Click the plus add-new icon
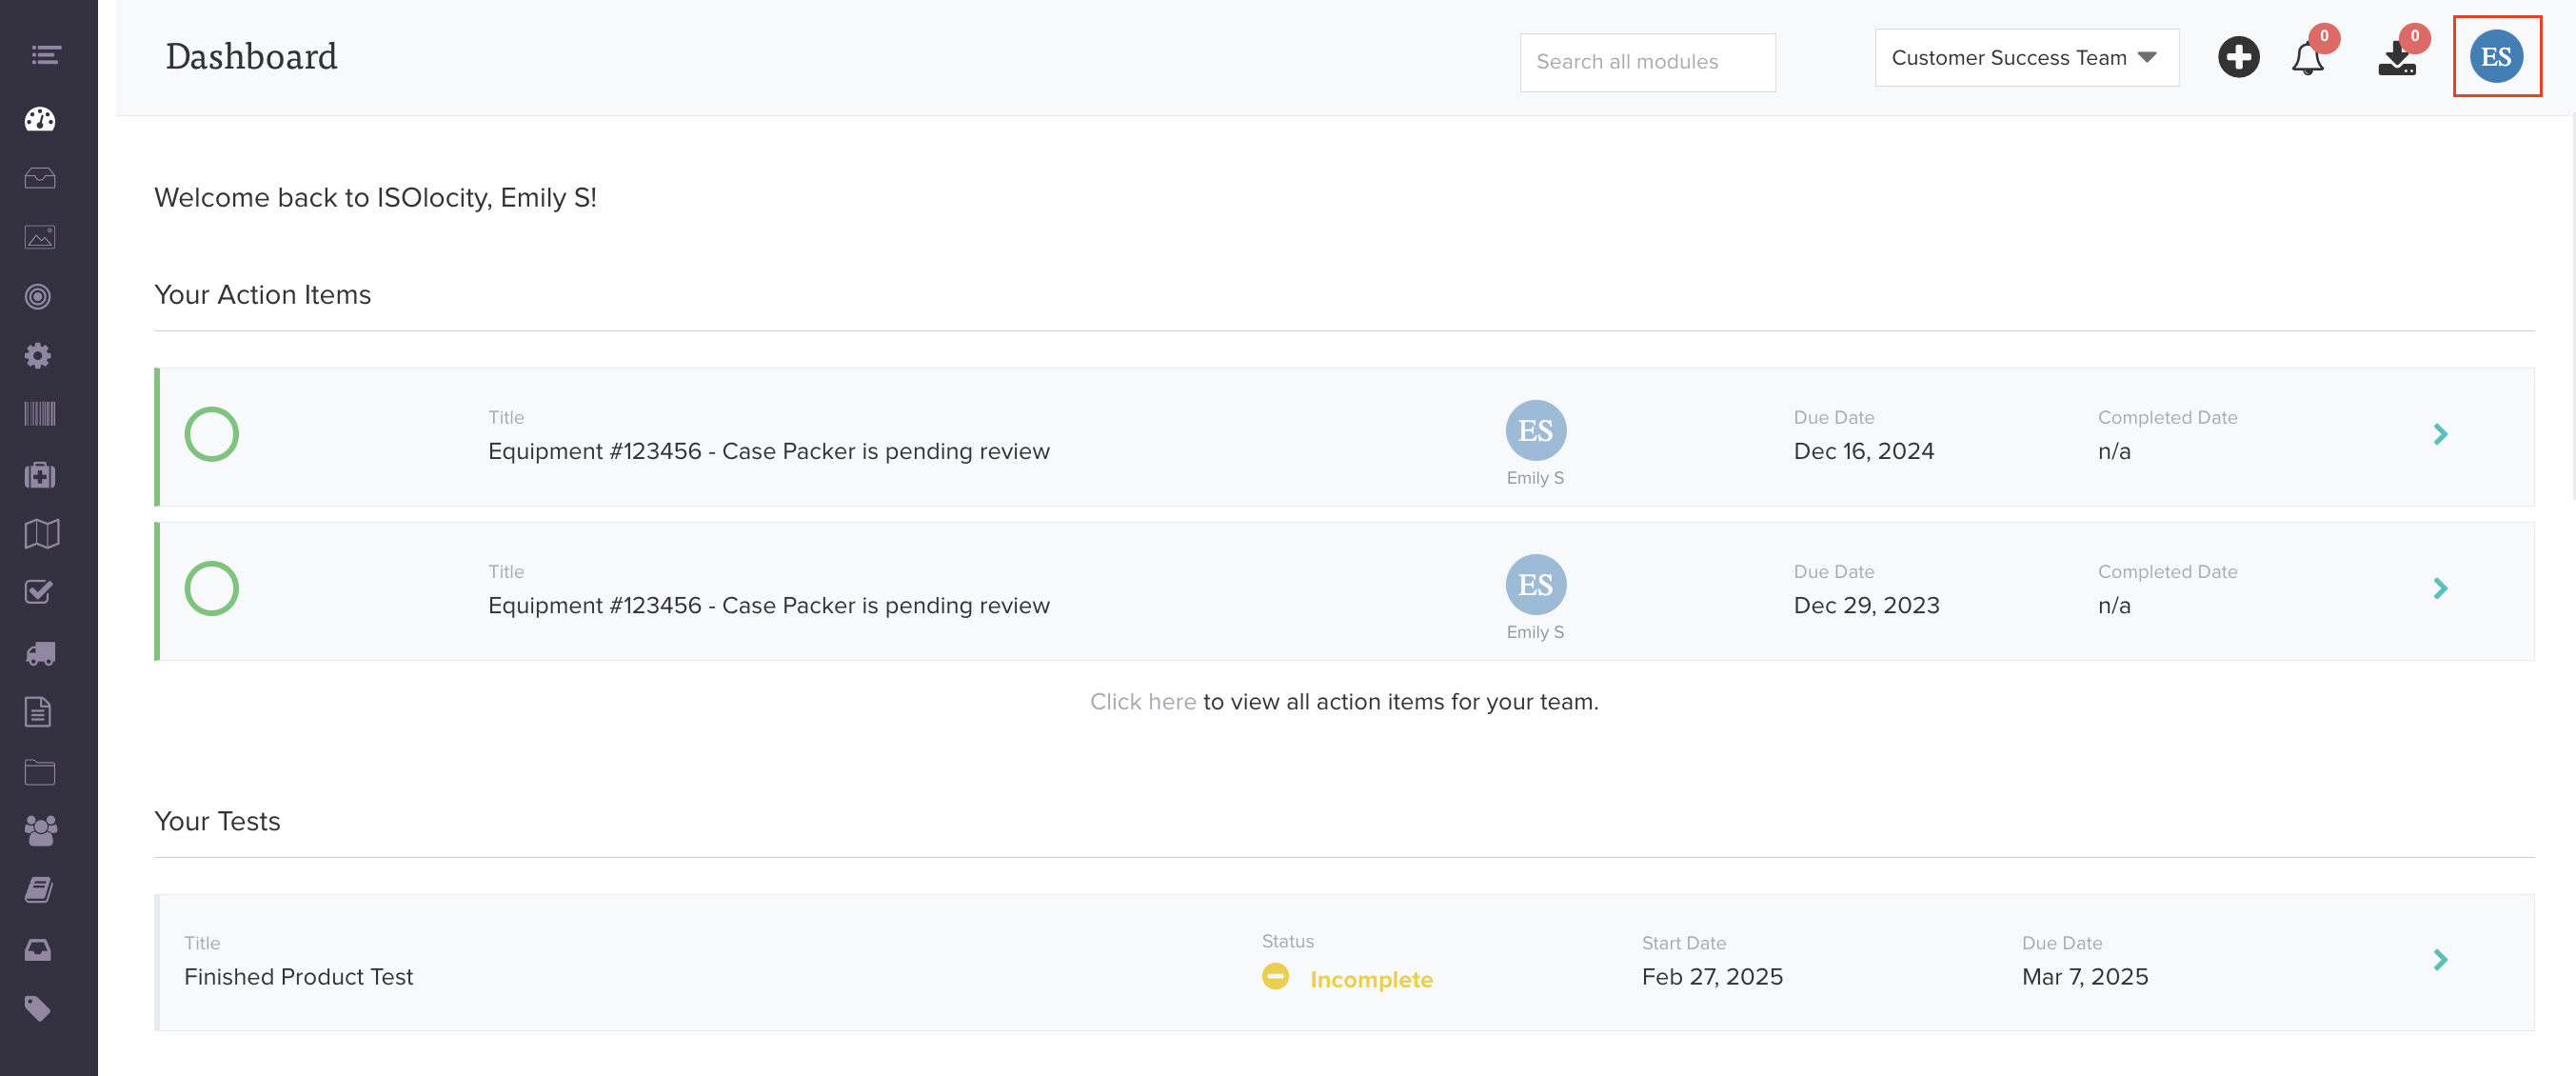 point(2238,57)
